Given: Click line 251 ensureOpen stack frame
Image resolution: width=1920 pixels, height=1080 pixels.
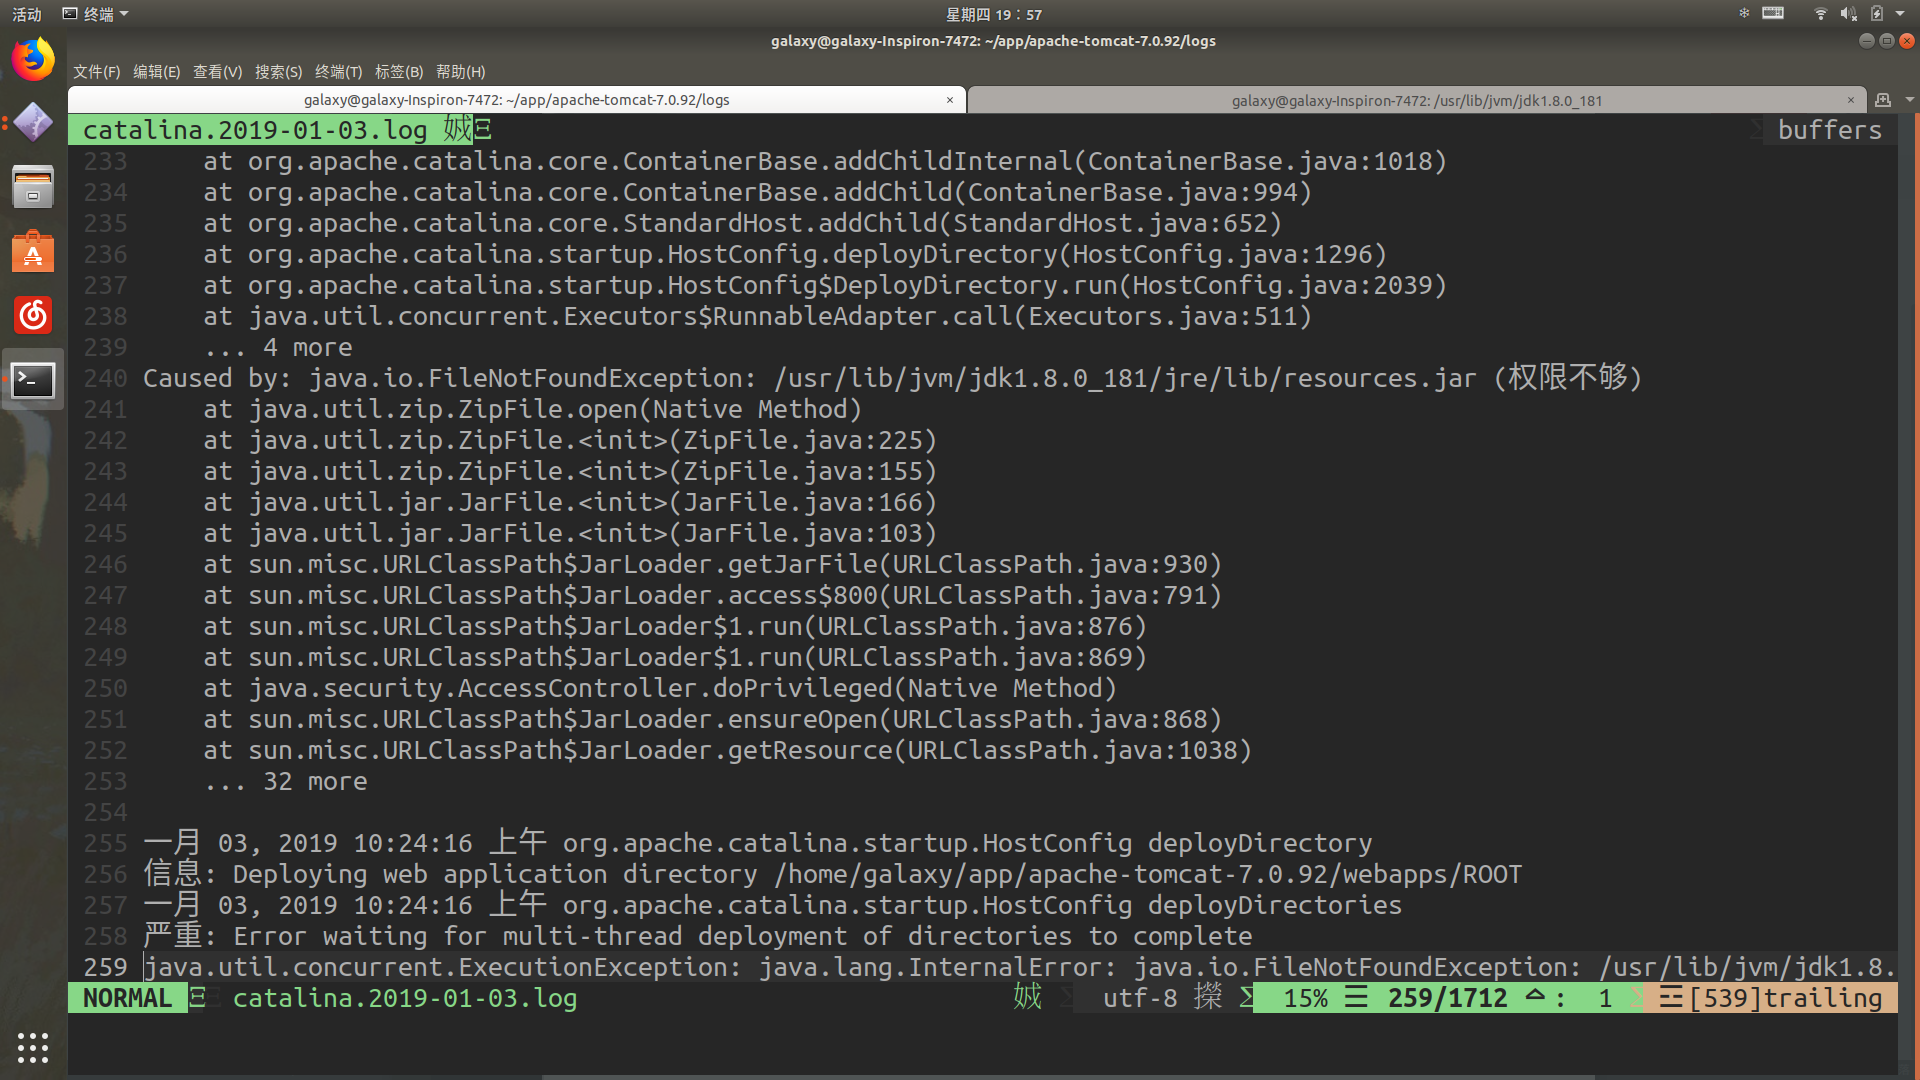Looking at the screenshot, I should tap(712, 719).
